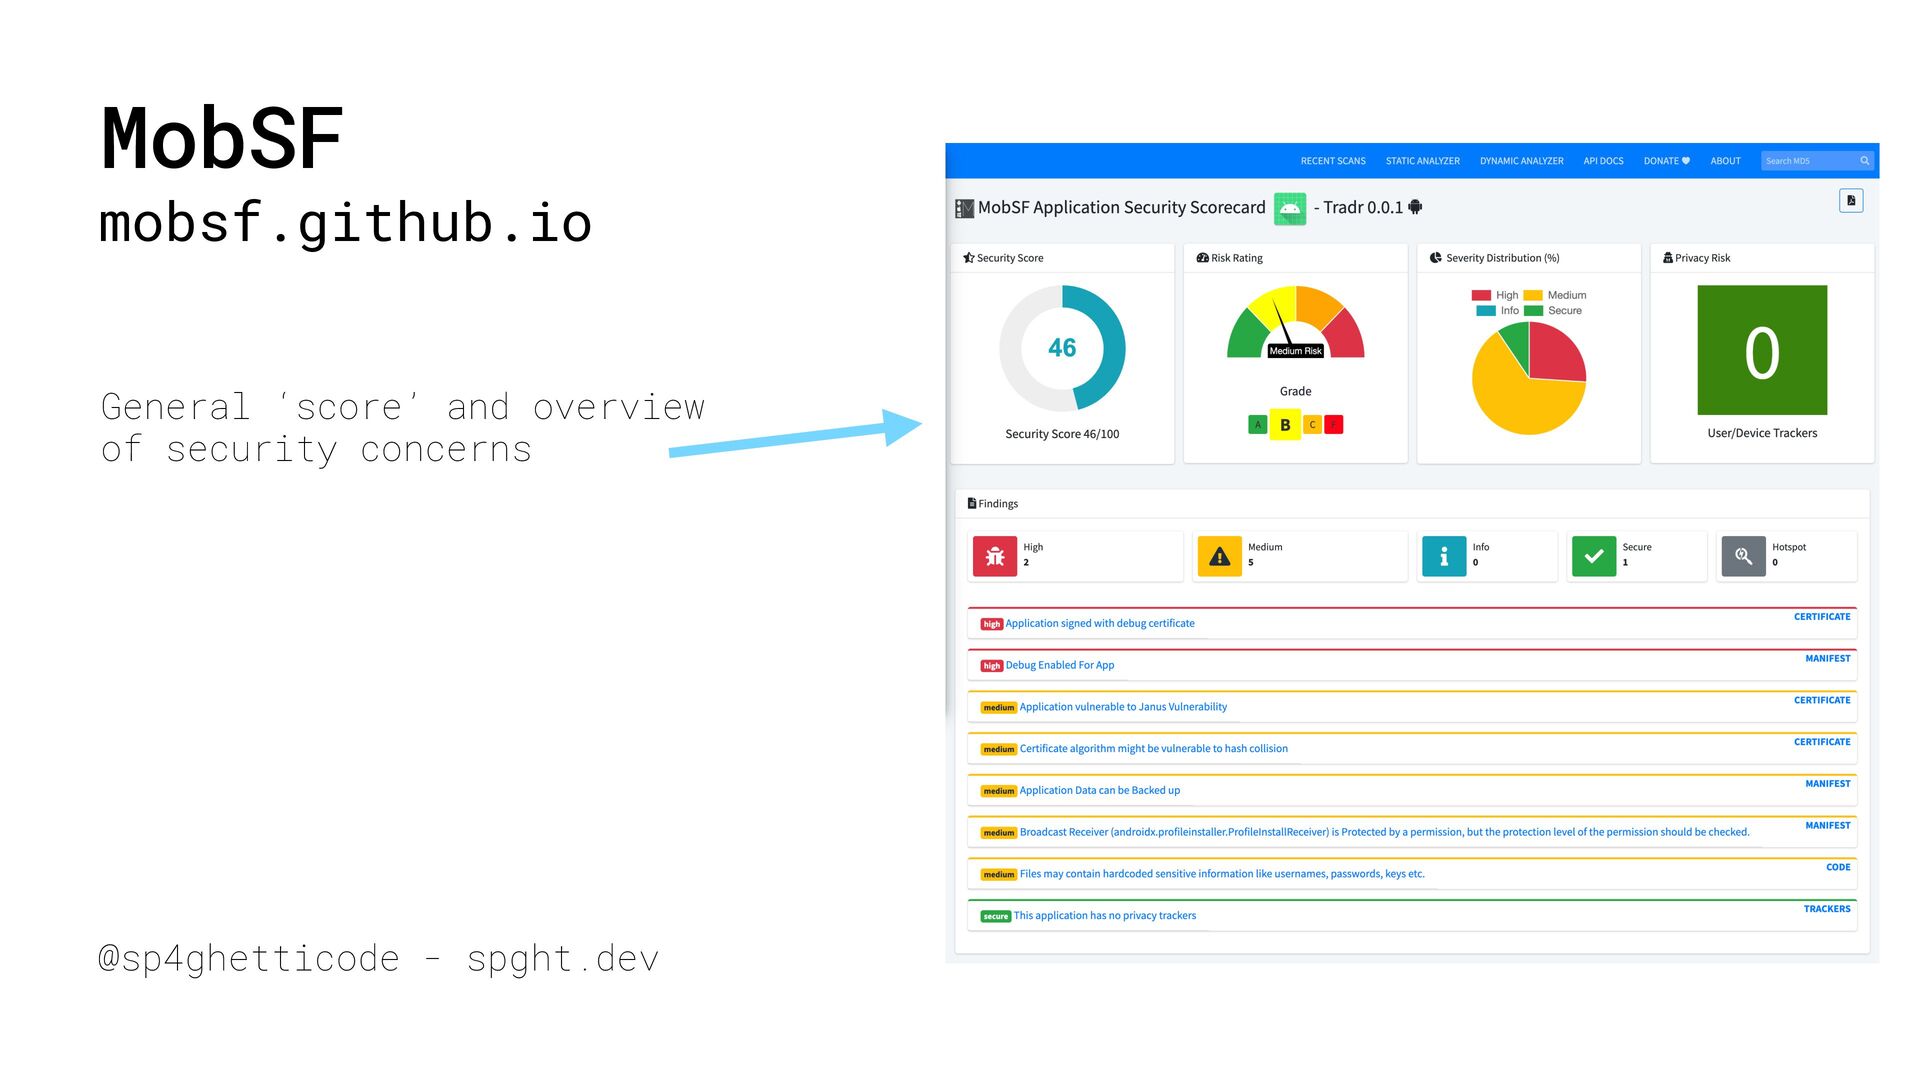The image size is (1920, 1080).
Task: Click the red High findings bug icon
Action: point(995,557)
